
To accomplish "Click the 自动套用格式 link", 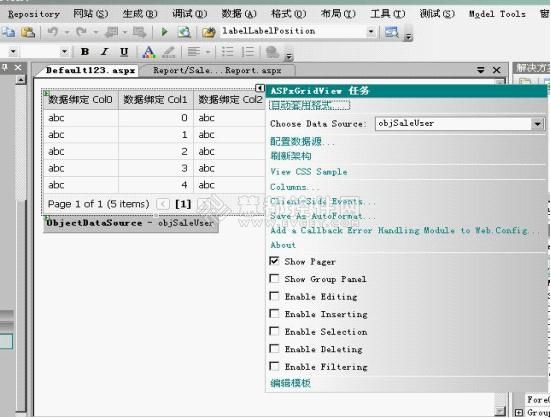I will point(310,105).
